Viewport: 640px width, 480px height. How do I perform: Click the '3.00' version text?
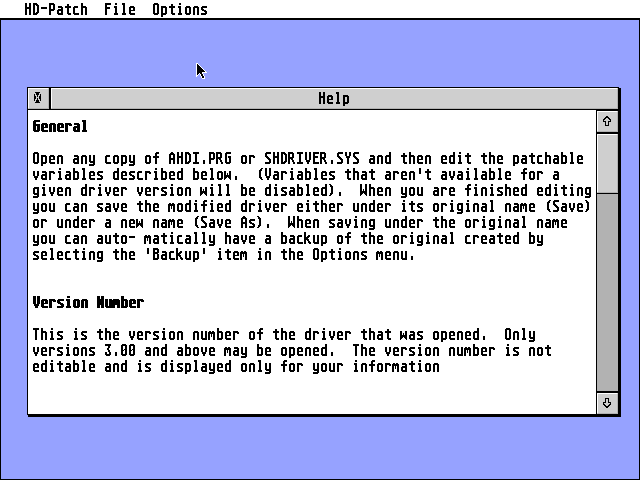[x=120, y=351]
